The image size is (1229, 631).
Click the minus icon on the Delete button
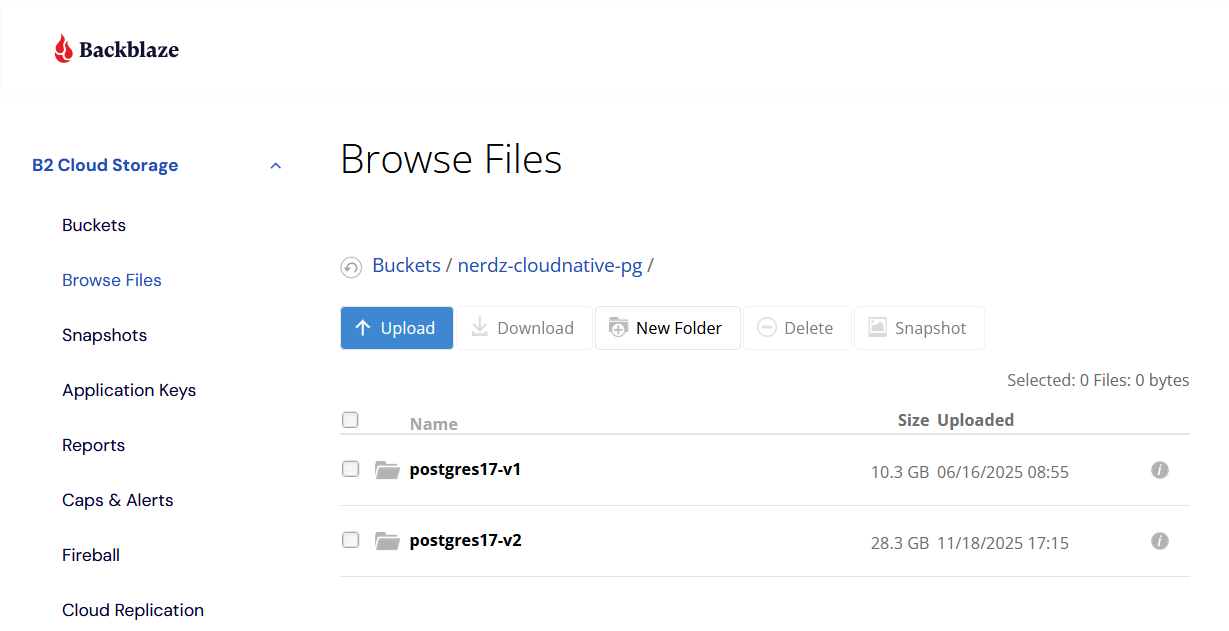(767, 327)
